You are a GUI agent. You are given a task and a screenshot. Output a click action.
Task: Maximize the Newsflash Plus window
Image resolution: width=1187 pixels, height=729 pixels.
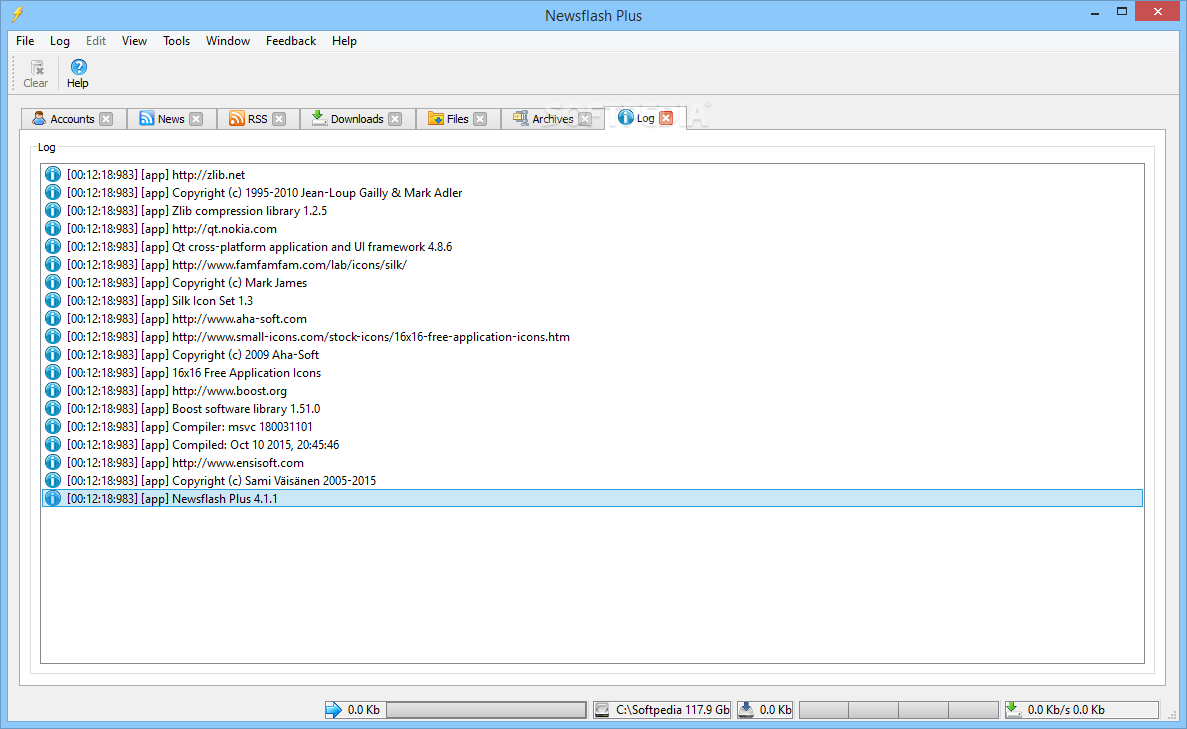click(1122, 12)
